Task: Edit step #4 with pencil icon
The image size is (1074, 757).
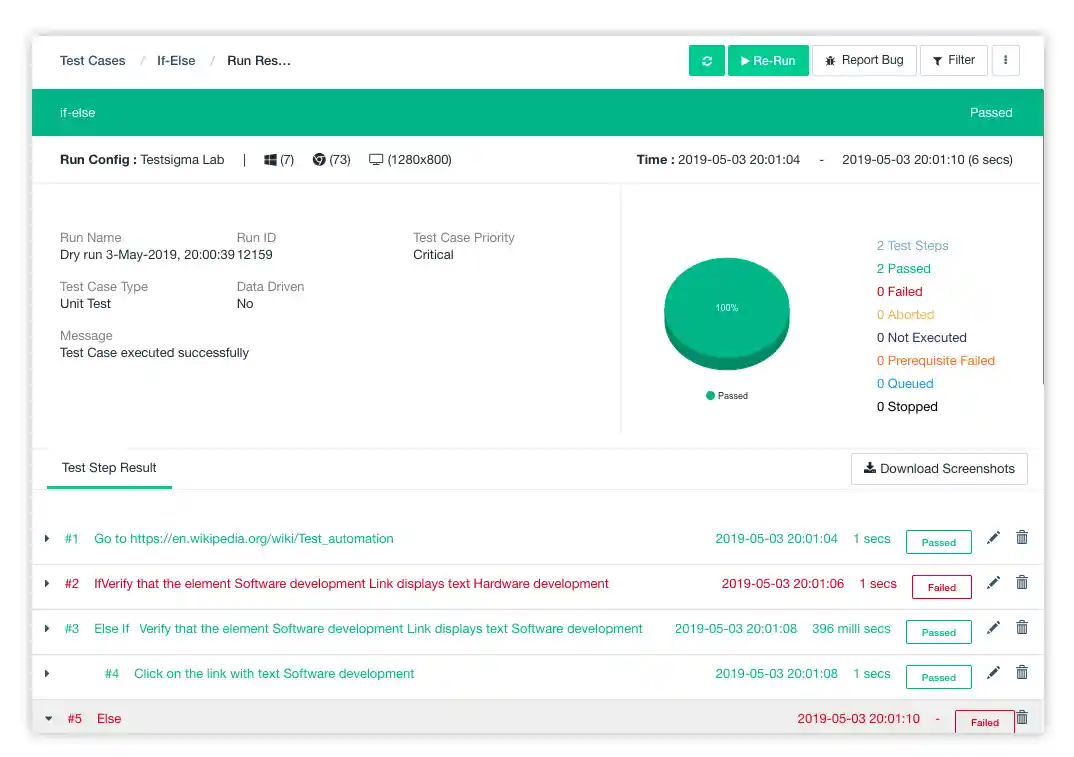Action: point(993,673)
